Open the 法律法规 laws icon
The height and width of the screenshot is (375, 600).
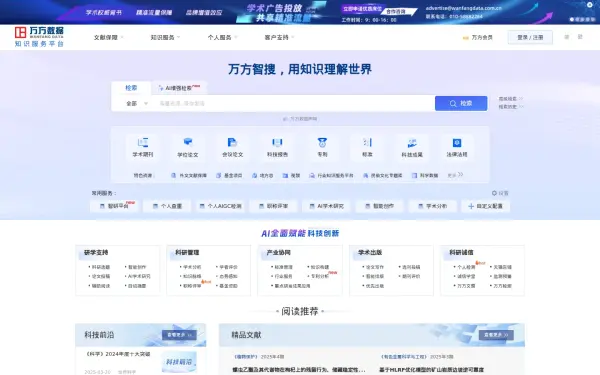(457, 143)
